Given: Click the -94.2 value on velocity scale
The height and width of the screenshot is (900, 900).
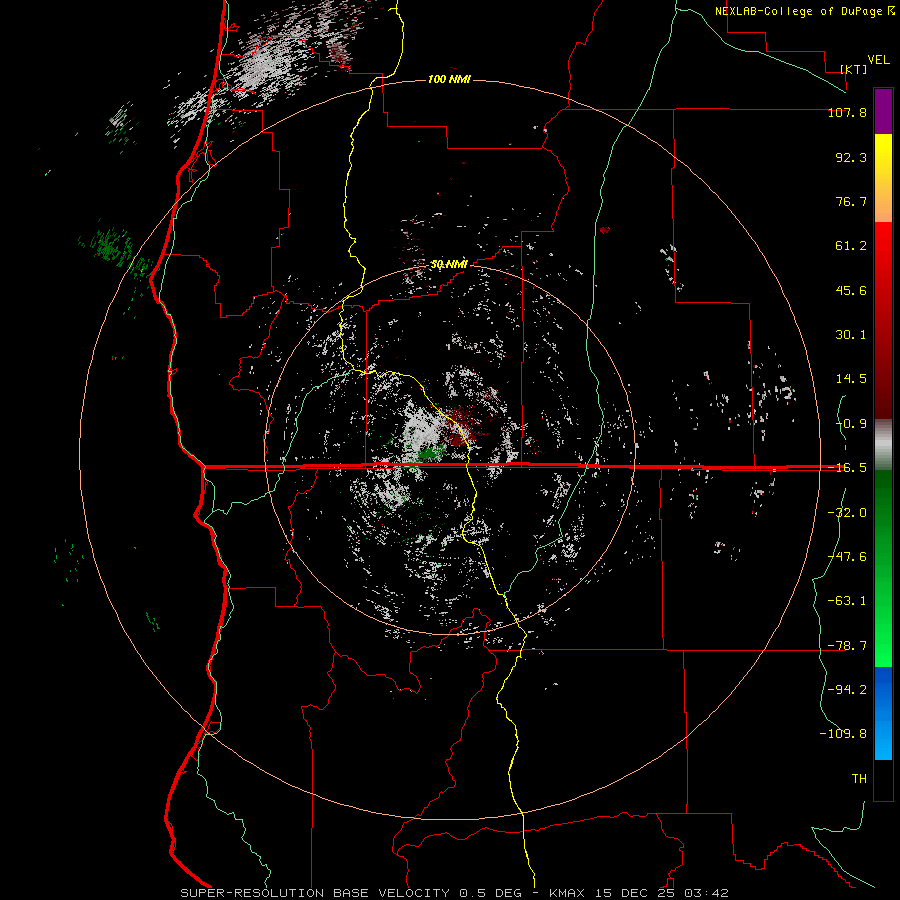Looking at the screenshot, I should [x=847, y=690].
